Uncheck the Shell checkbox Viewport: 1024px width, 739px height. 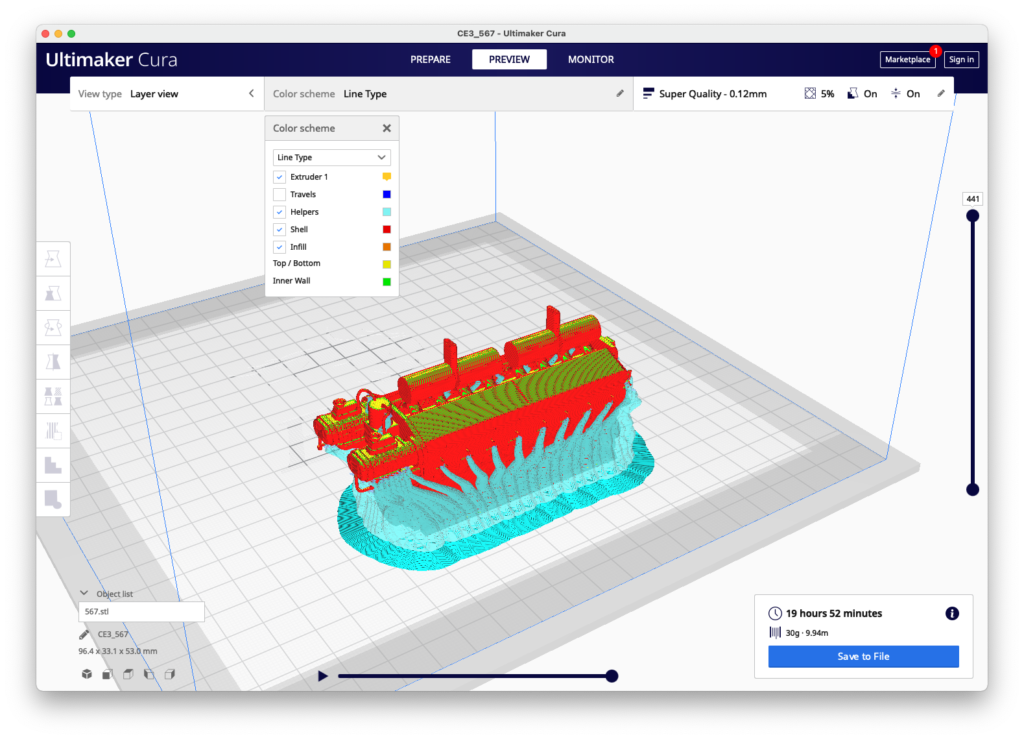coord(280,230)
